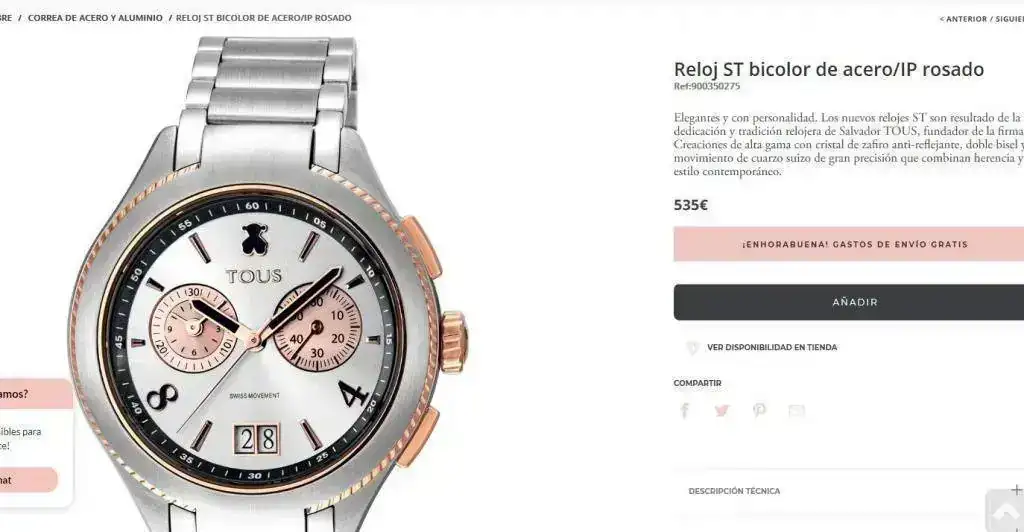Share product on Facebook icon
Viewport: 1024px width, 532px height.
pyautogui.click(x=684, y=410)
